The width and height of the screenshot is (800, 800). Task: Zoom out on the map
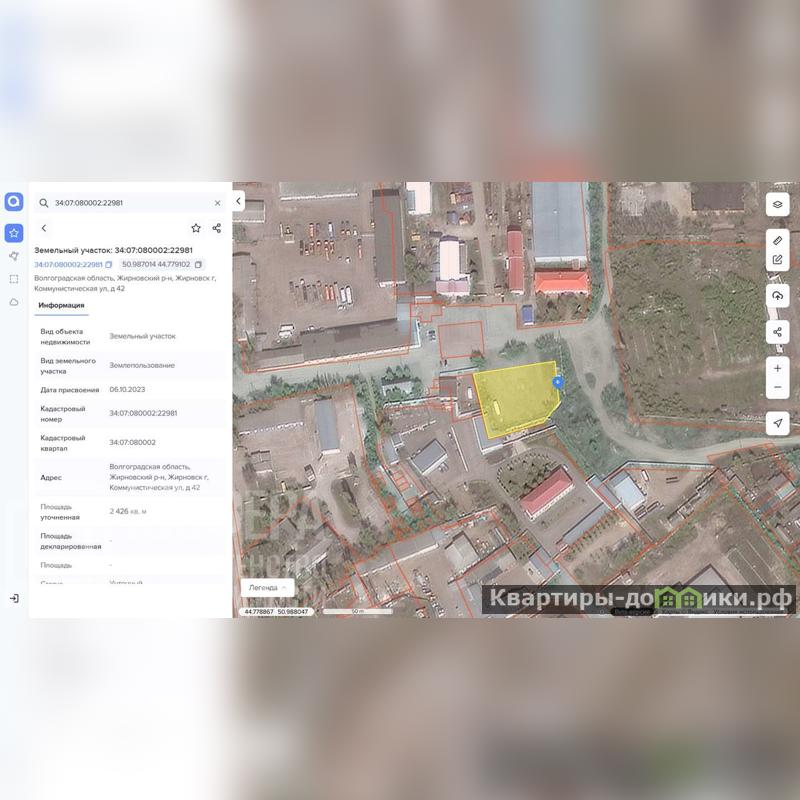pyautogui.click(x=777, y=388)
